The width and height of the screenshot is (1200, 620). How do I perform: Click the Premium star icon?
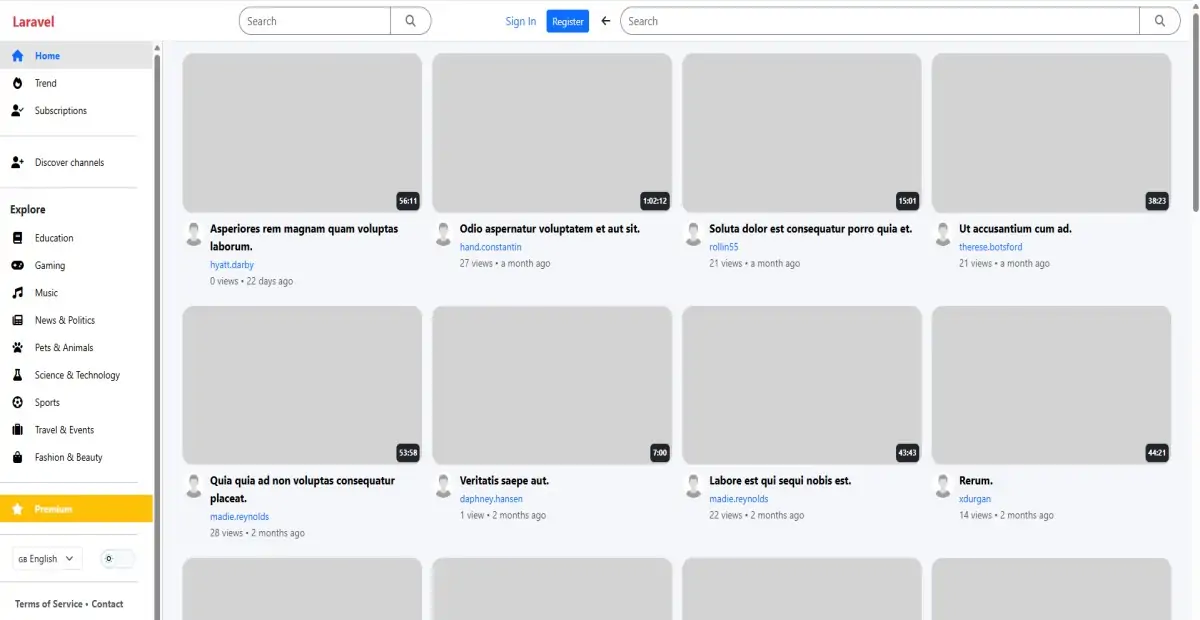[x=17, y=509]
